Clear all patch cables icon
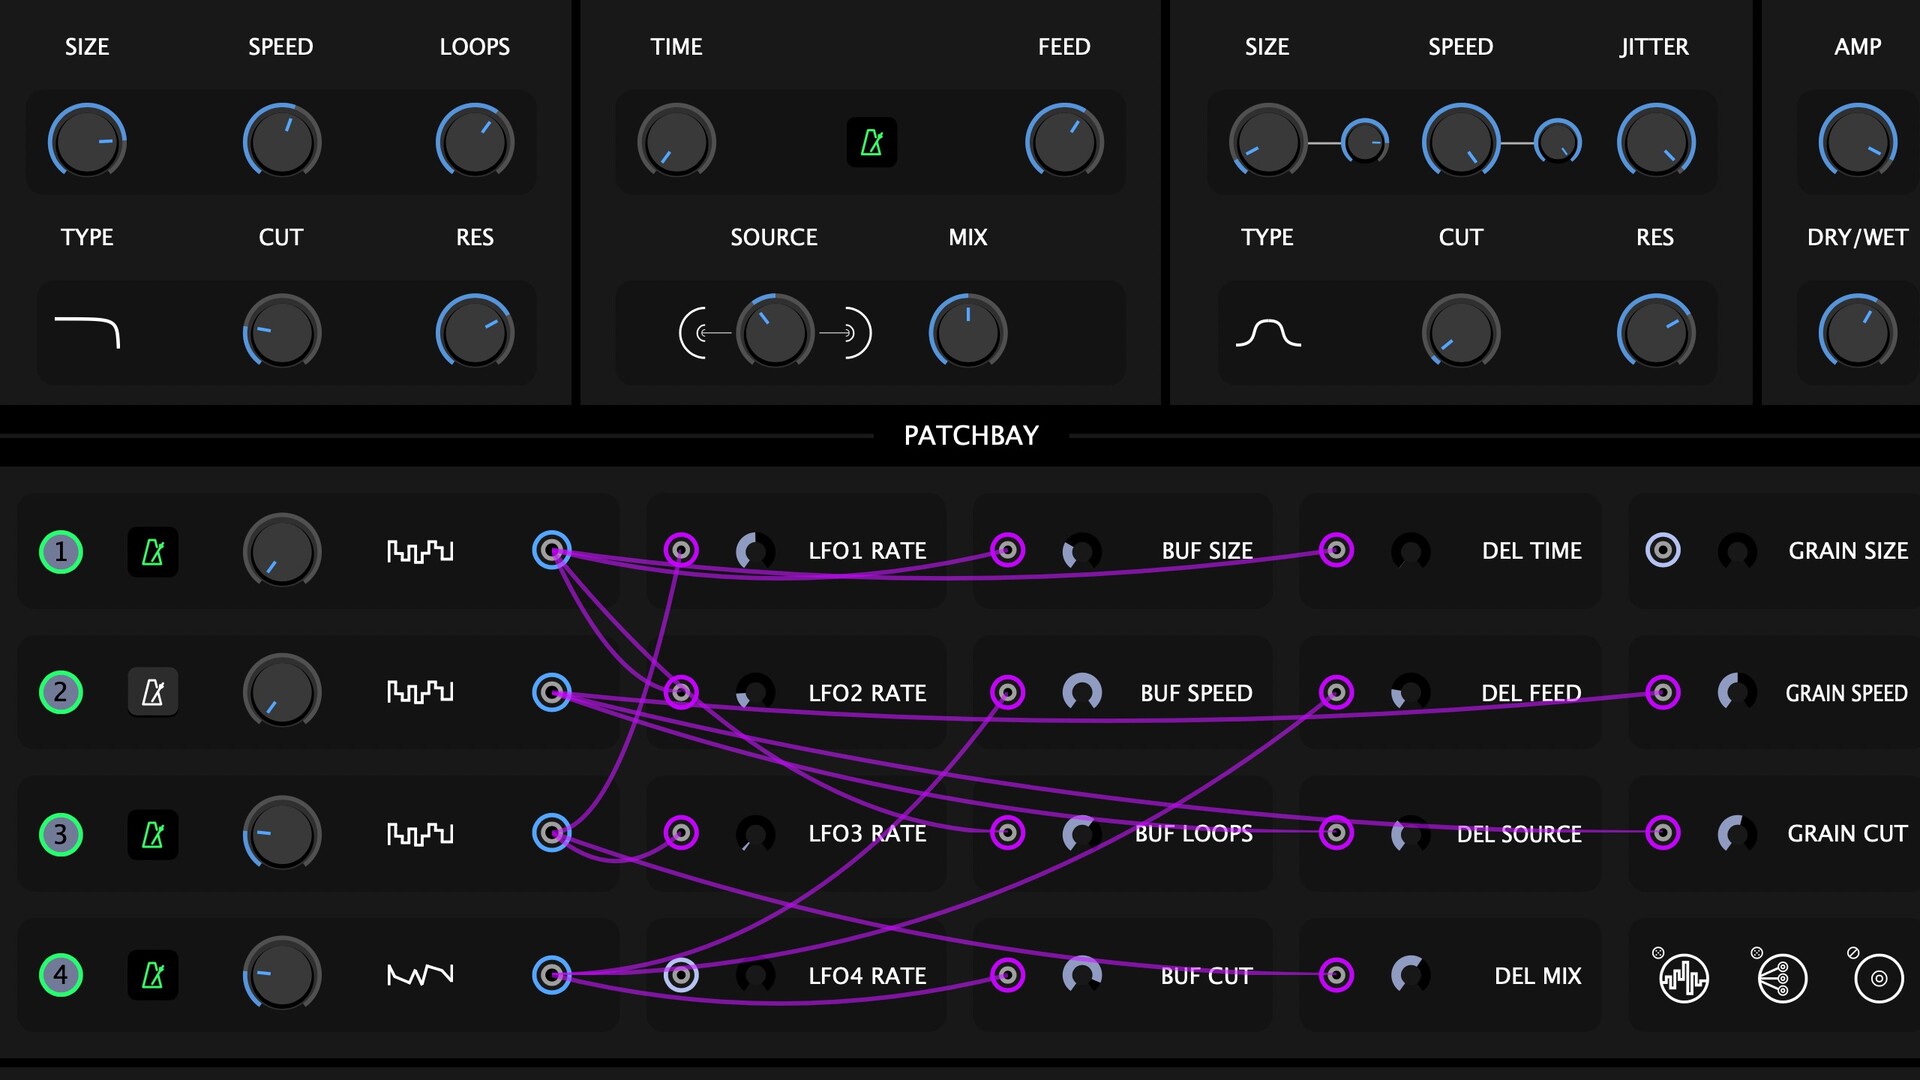The image size is (1920, 1080). point(1781,977)
